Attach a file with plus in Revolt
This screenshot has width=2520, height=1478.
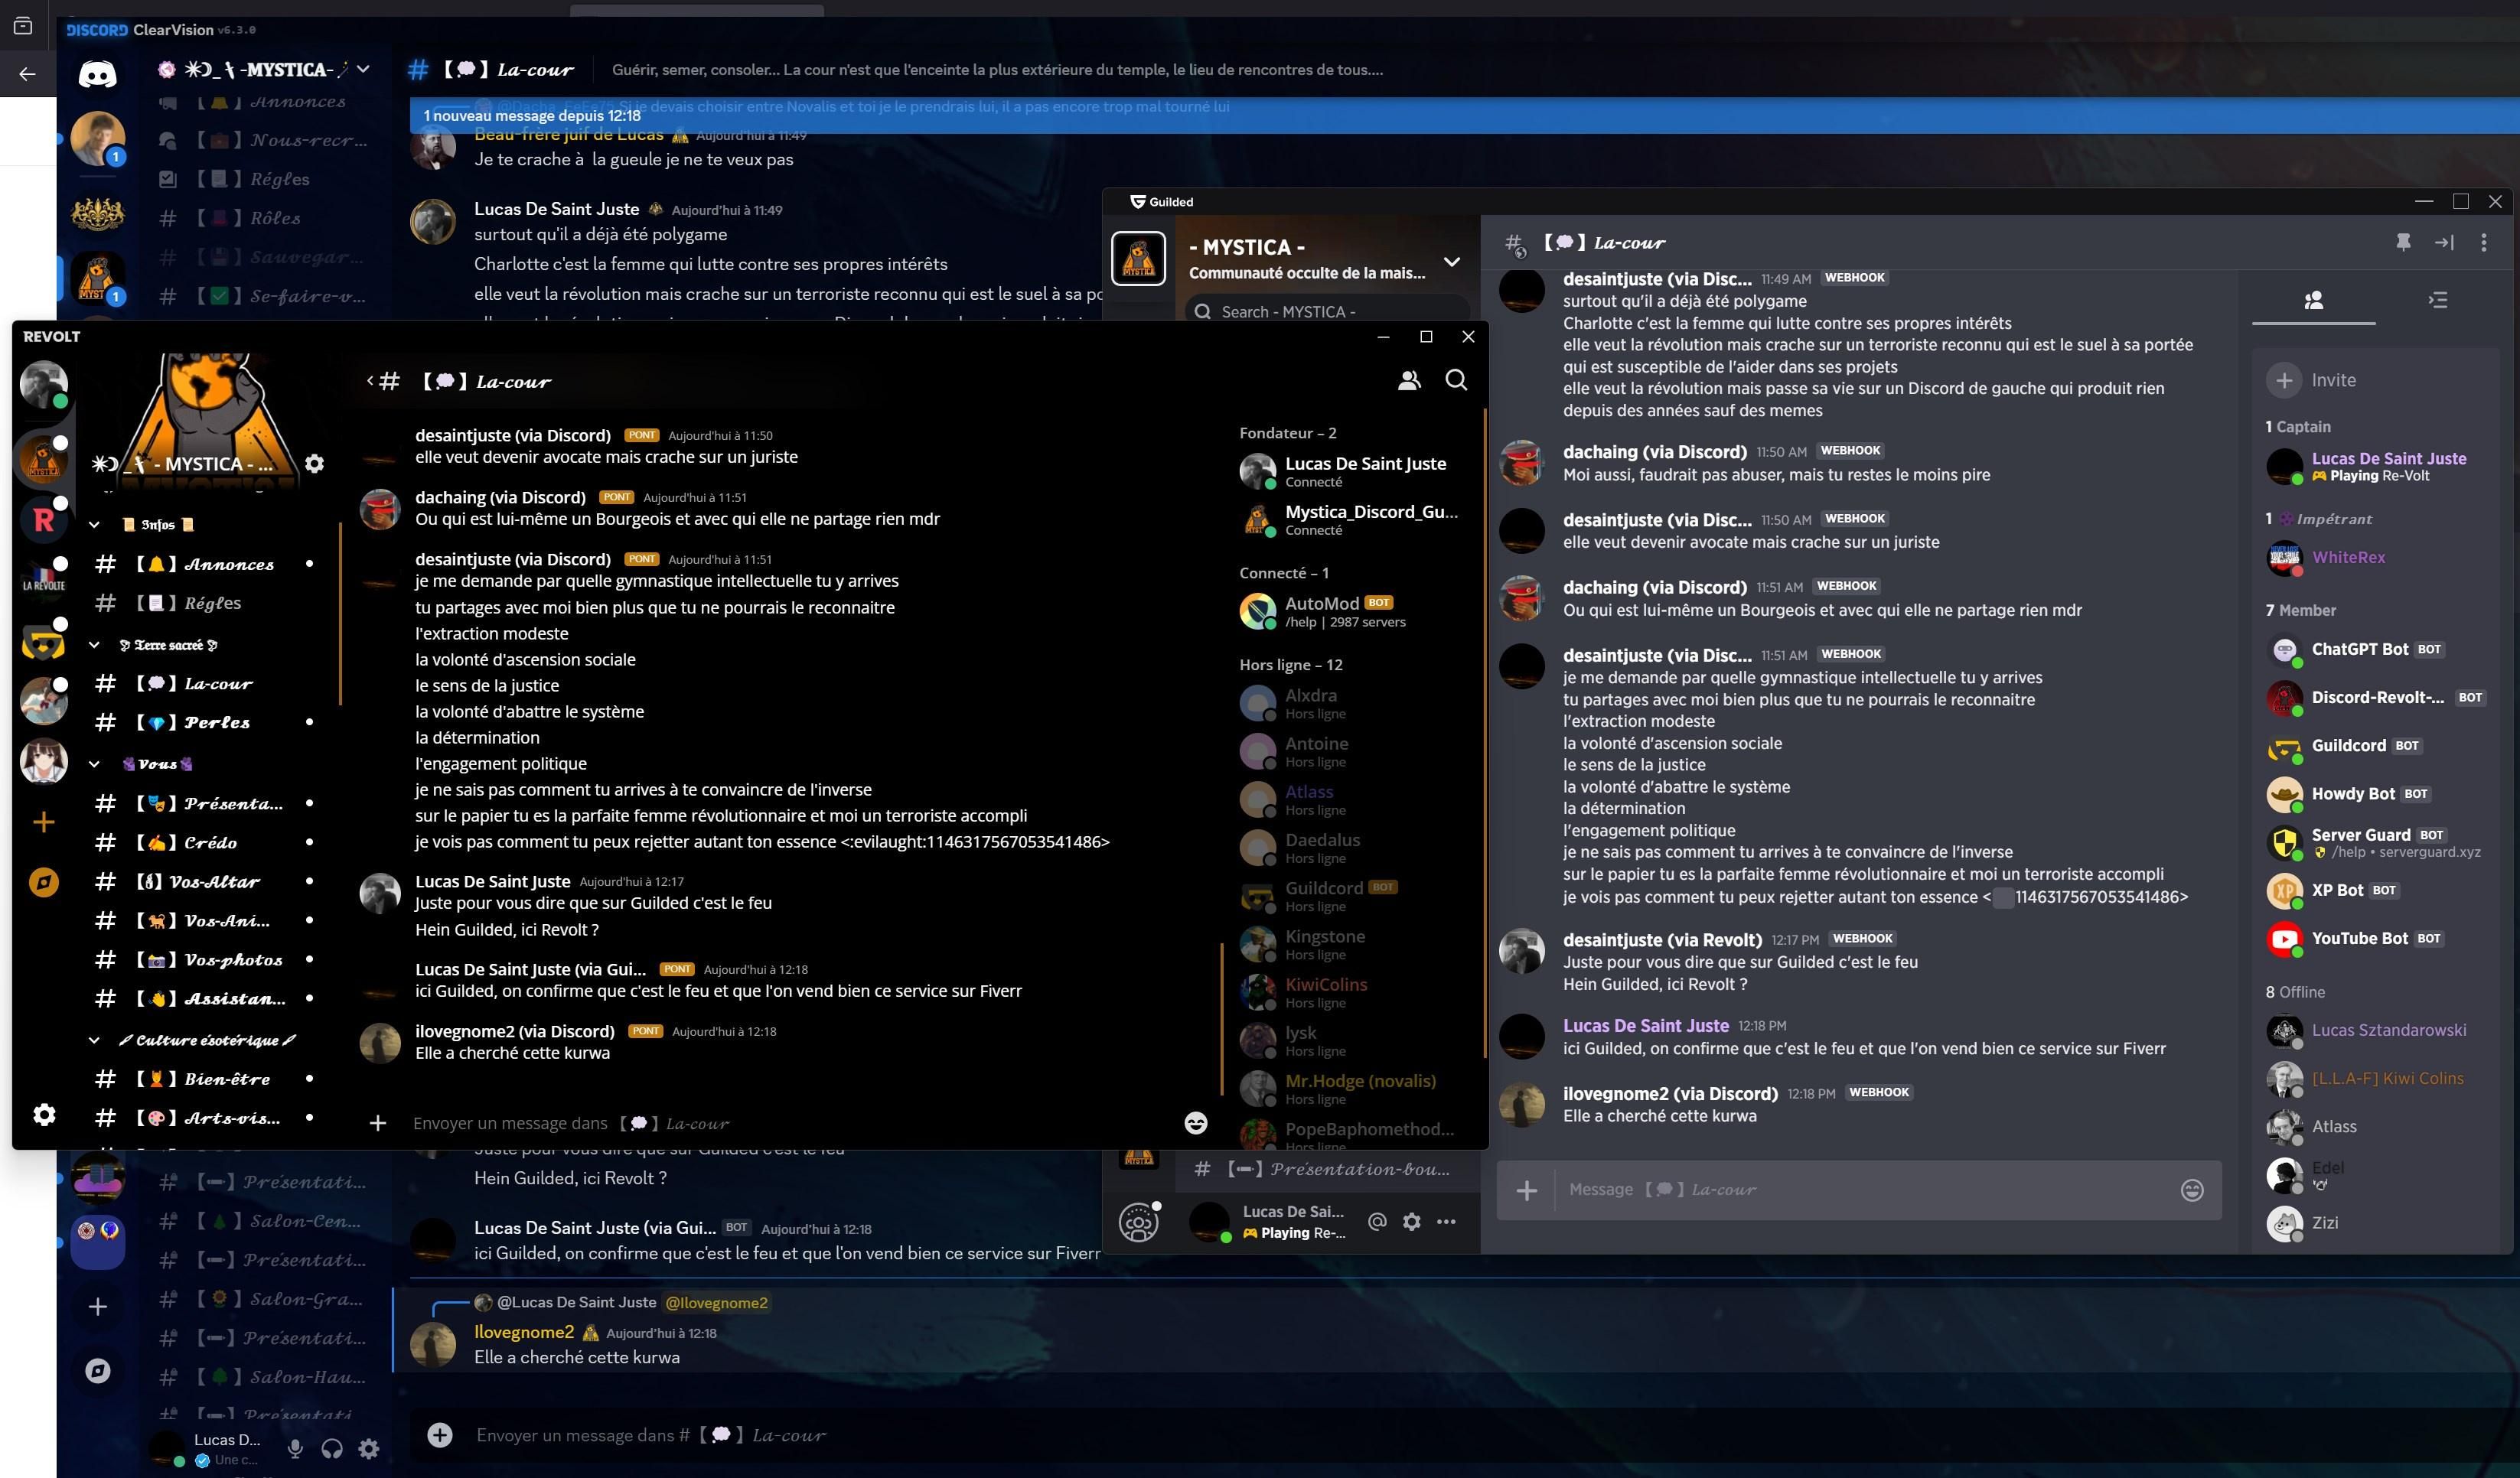coord(378,1123)
